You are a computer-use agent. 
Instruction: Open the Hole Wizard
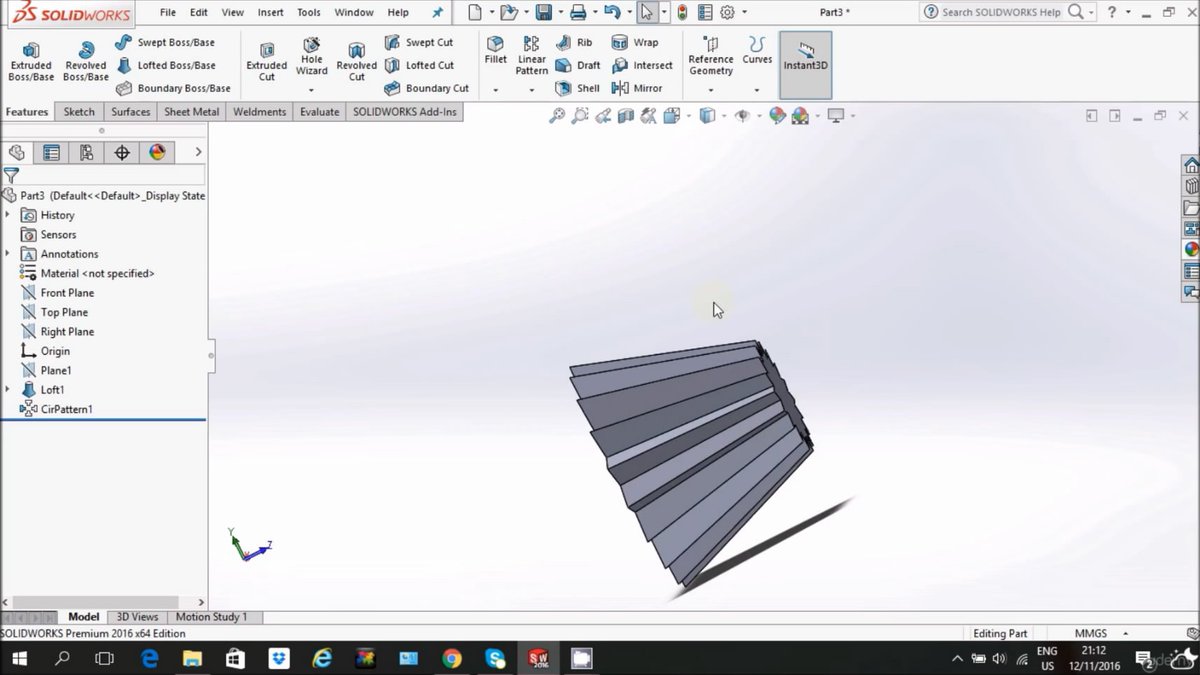(311, 58)
